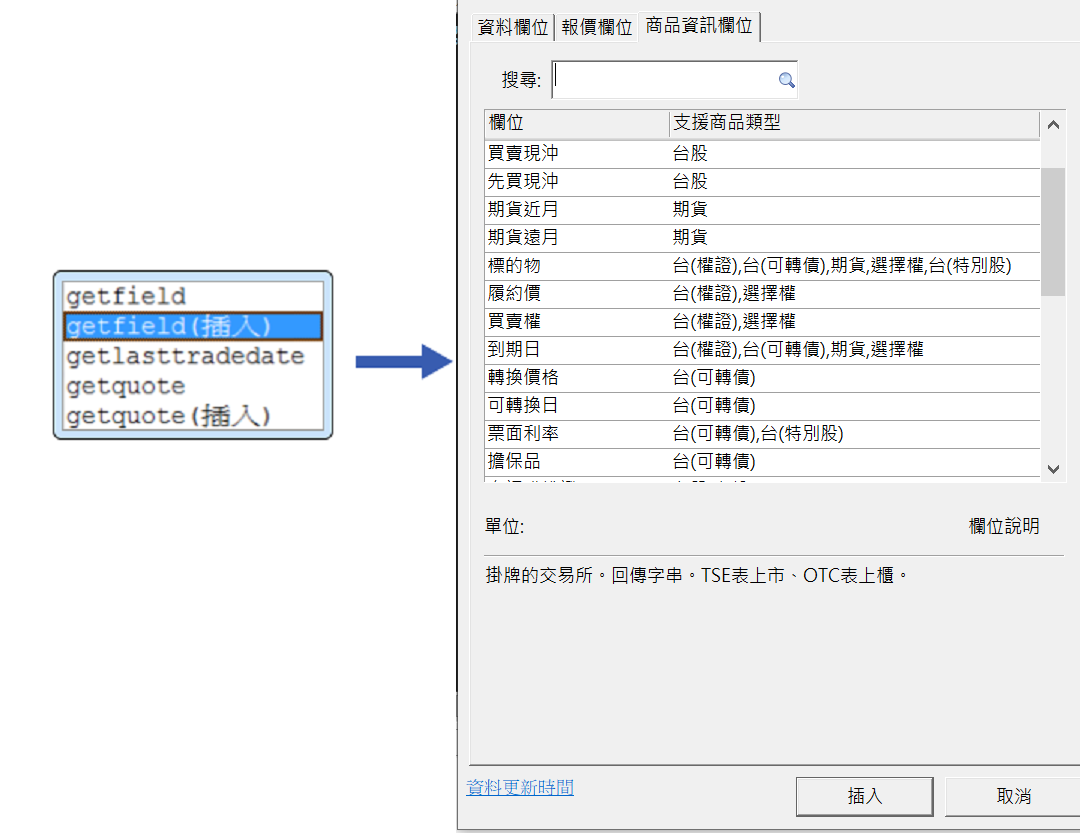
Task: Select the 履約價 row
Action: coord(762,293)
